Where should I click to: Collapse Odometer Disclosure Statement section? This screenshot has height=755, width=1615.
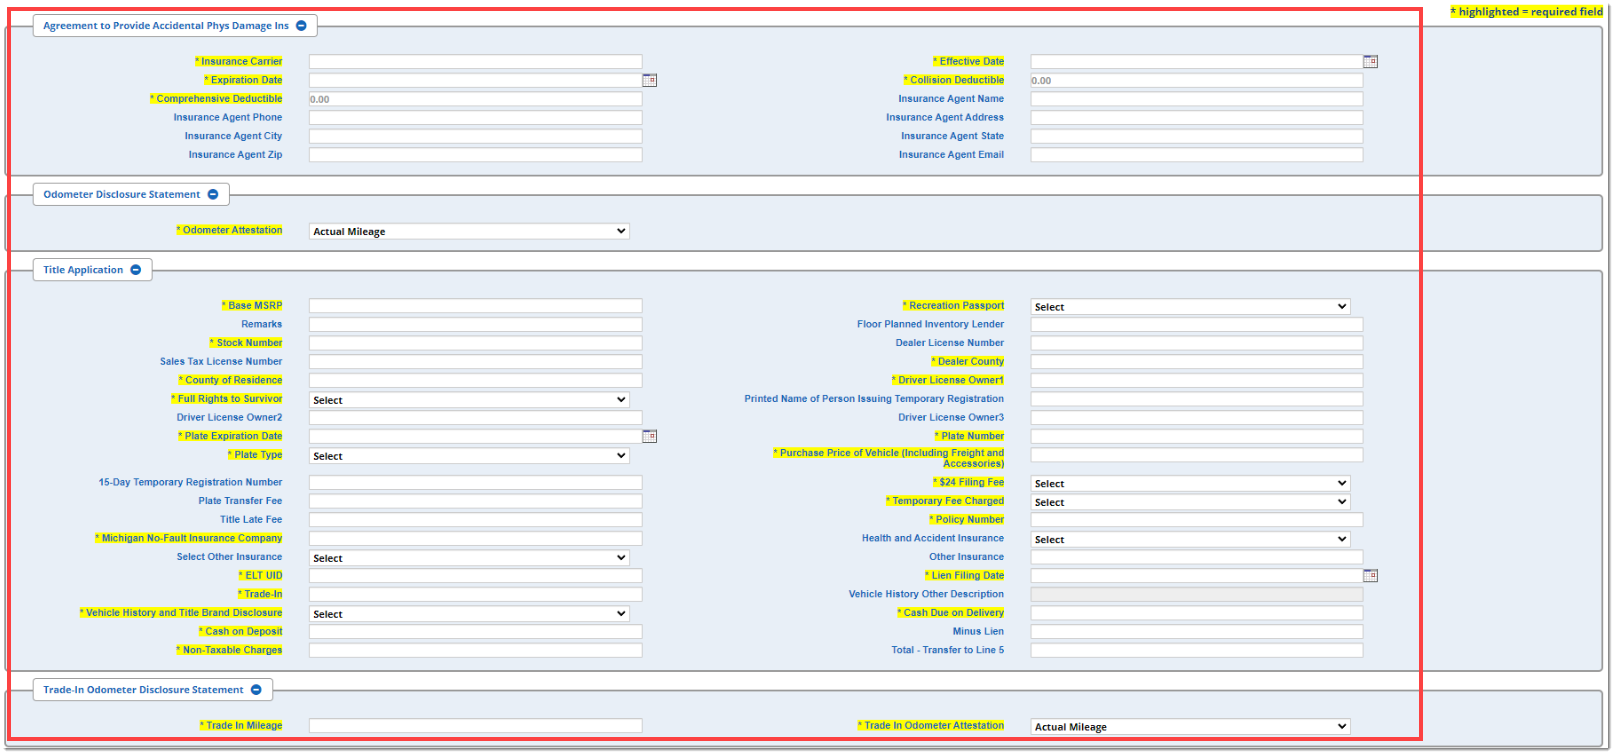213,195
